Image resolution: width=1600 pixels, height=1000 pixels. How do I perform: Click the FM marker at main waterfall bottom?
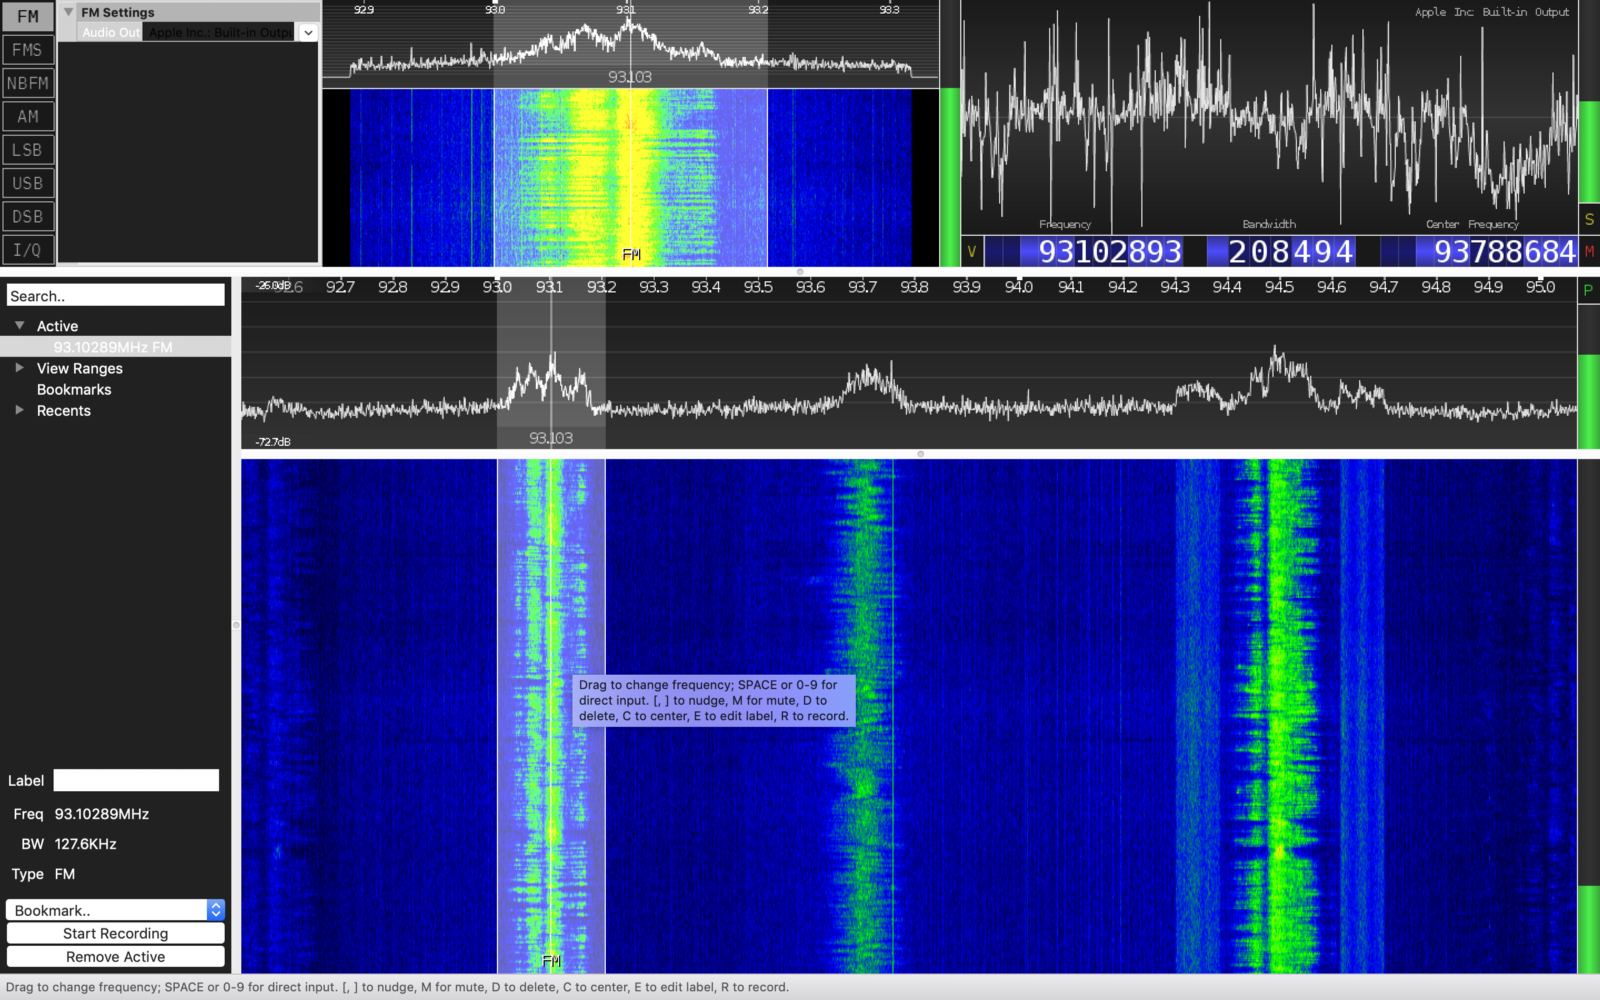[x=551, y=961]
